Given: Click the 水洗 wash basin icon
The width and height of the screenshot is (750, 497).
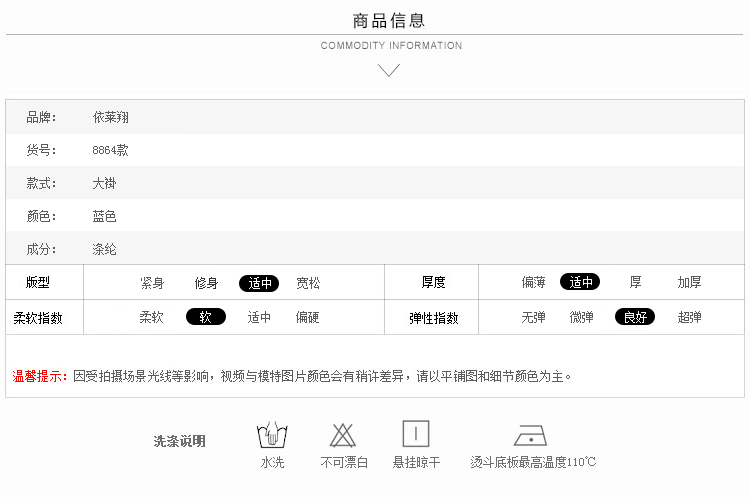Looking at the screenshot, I should (272, 434).
